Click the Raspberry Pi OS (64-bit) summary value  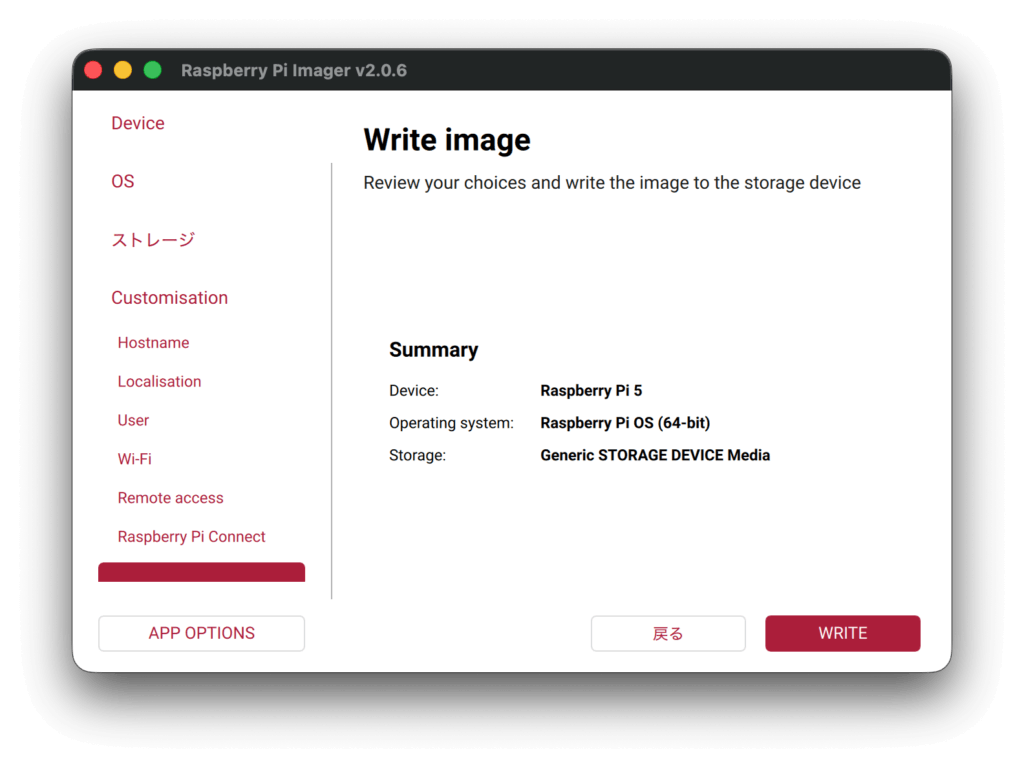(625, 423)
